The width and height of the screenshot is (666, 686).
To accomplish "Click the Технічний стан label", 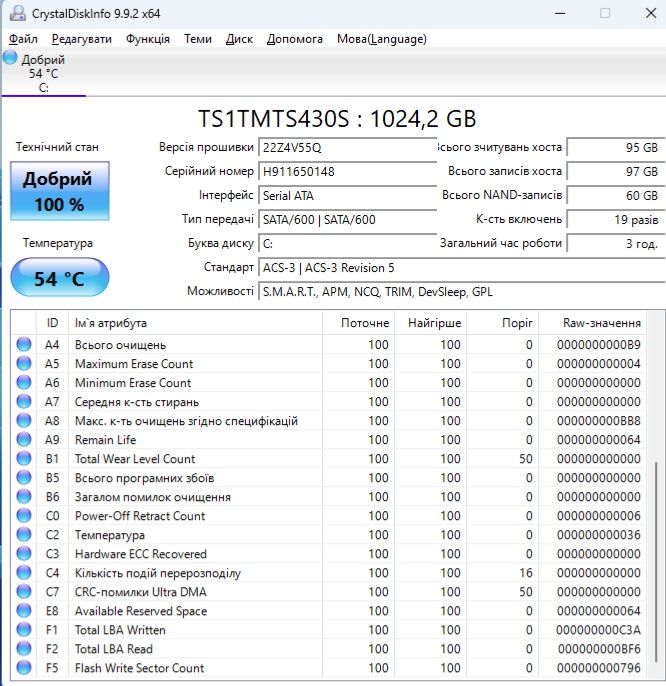I will point(57,147).
